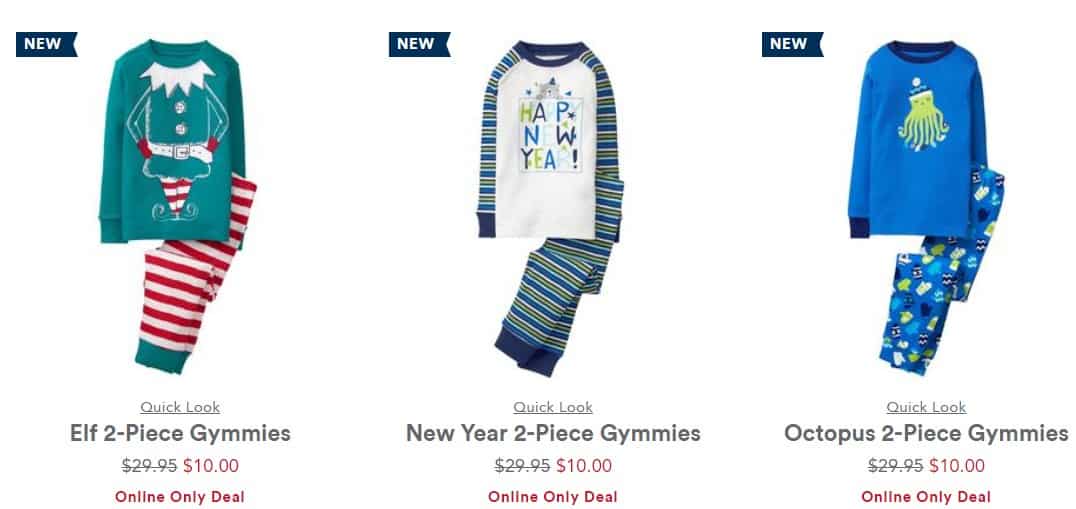Click the $10.00 sale price under Elf Gymmies

click(211, 466)
